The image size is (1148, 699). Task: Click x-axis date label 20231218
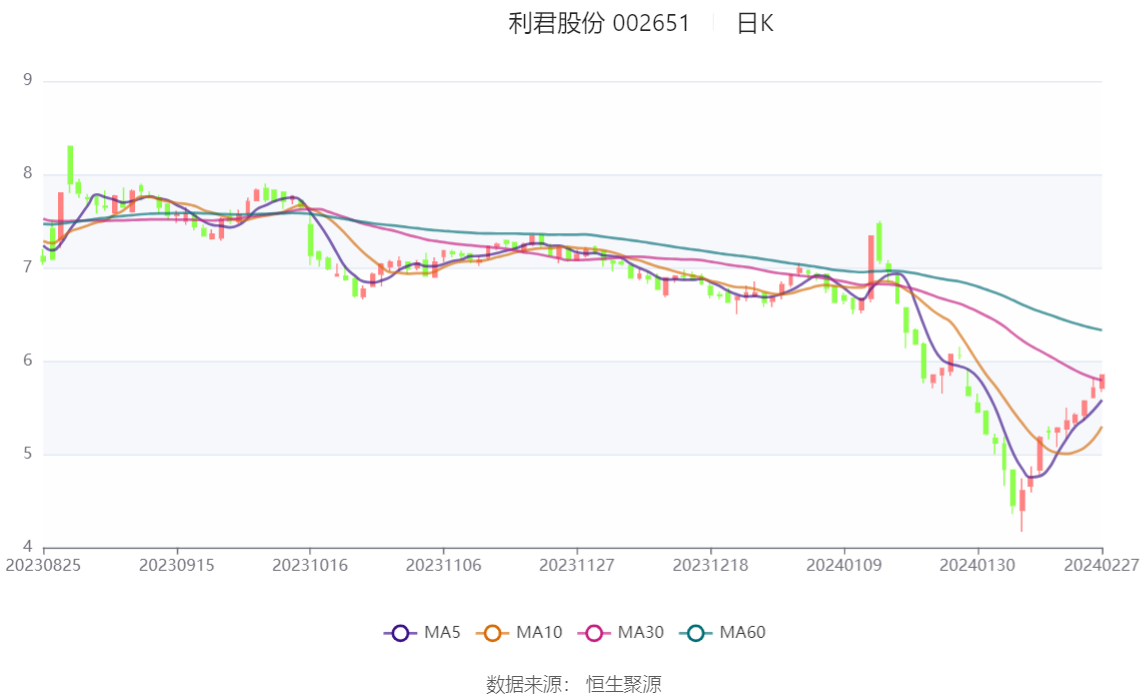pos(710,565)
